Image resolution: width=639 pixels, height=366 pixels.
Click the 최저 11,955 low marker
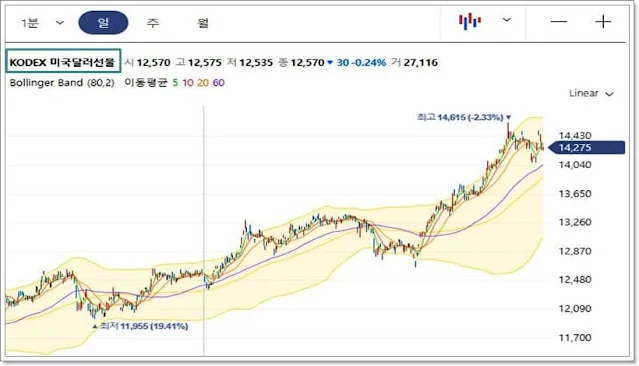[x=140, y=326]
